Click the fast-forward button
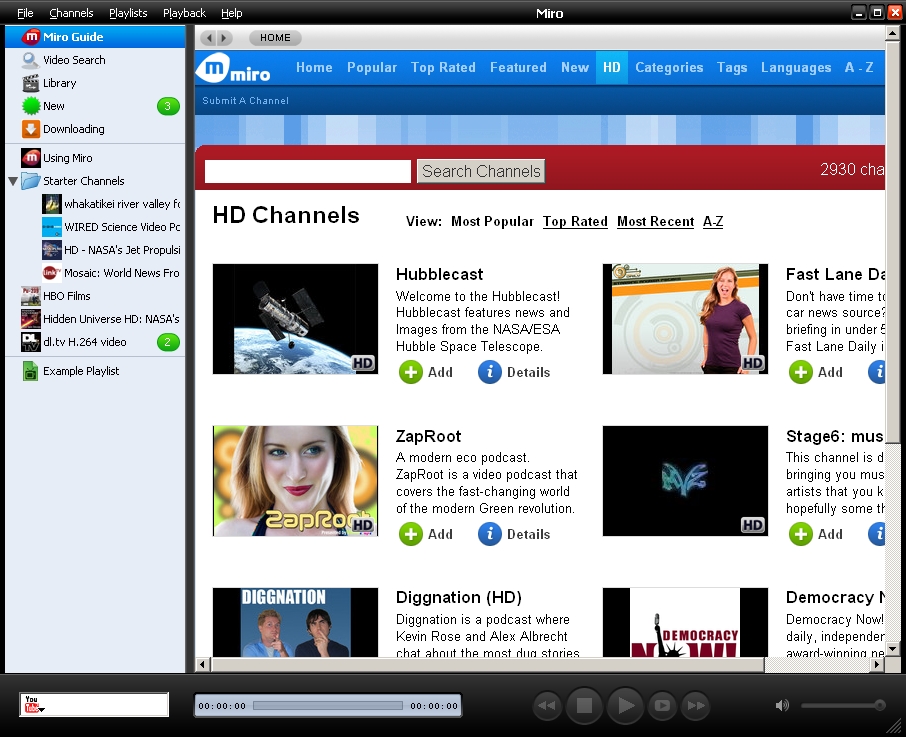The height and width of the screenshot is (737, 906). (x=695, y=706)
